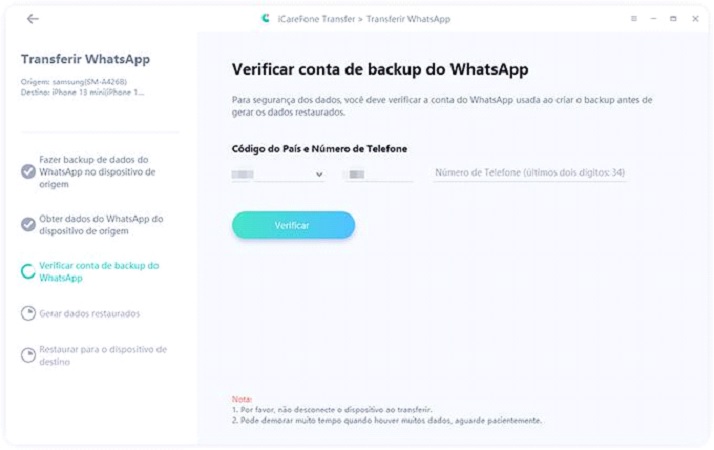The width and height of the screenshot is (714, 450).
Task: Click Transferir WhatsApp breadcrumb text
Action: (x=408, y=19)
